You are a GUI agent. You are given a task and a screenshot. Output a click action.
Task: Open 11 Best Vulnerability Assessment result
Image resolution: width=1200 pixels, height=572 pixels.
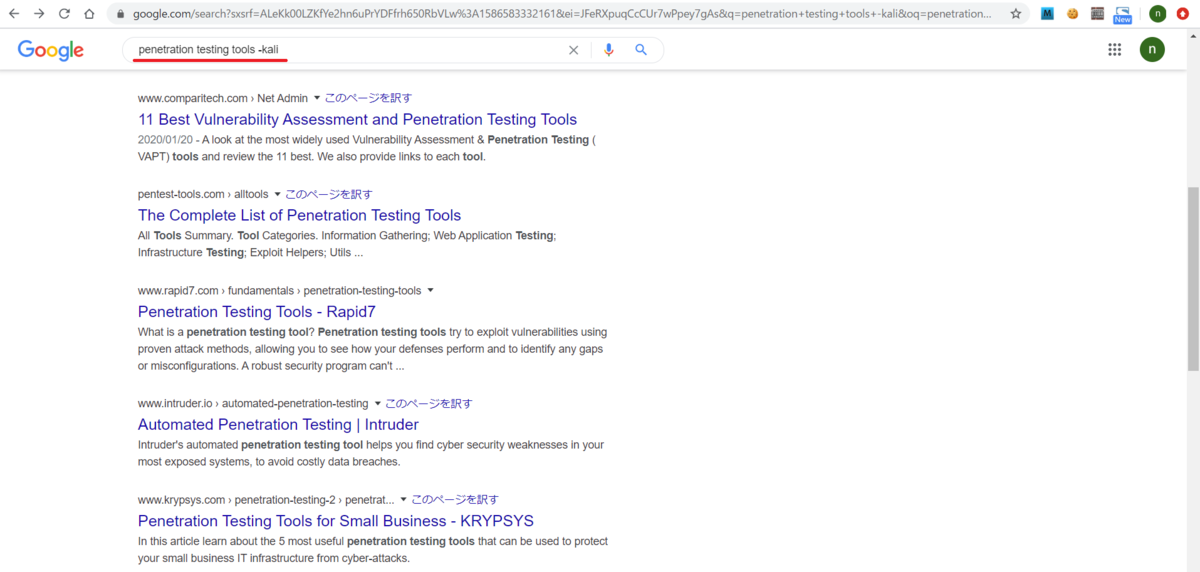[357, 119]
